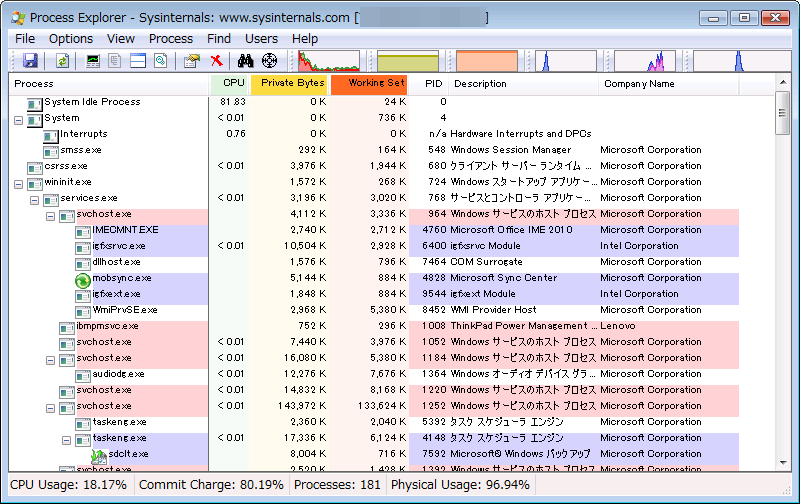Viewport: 800px width, 504px height.
Task: Click the commit history mini graph
Action: tap(408, 61)
